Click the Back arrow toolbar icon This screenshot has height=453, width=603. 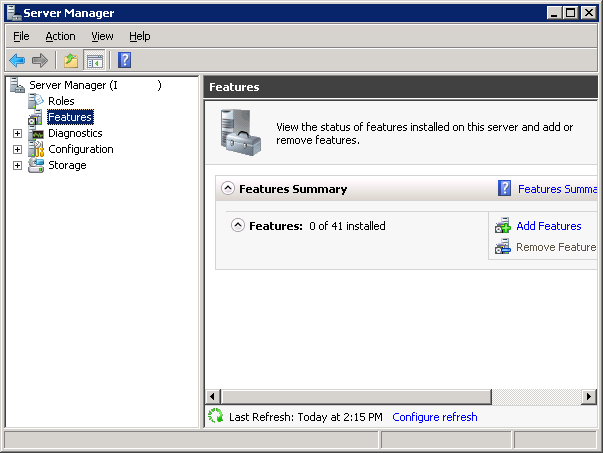click(17, 60)
